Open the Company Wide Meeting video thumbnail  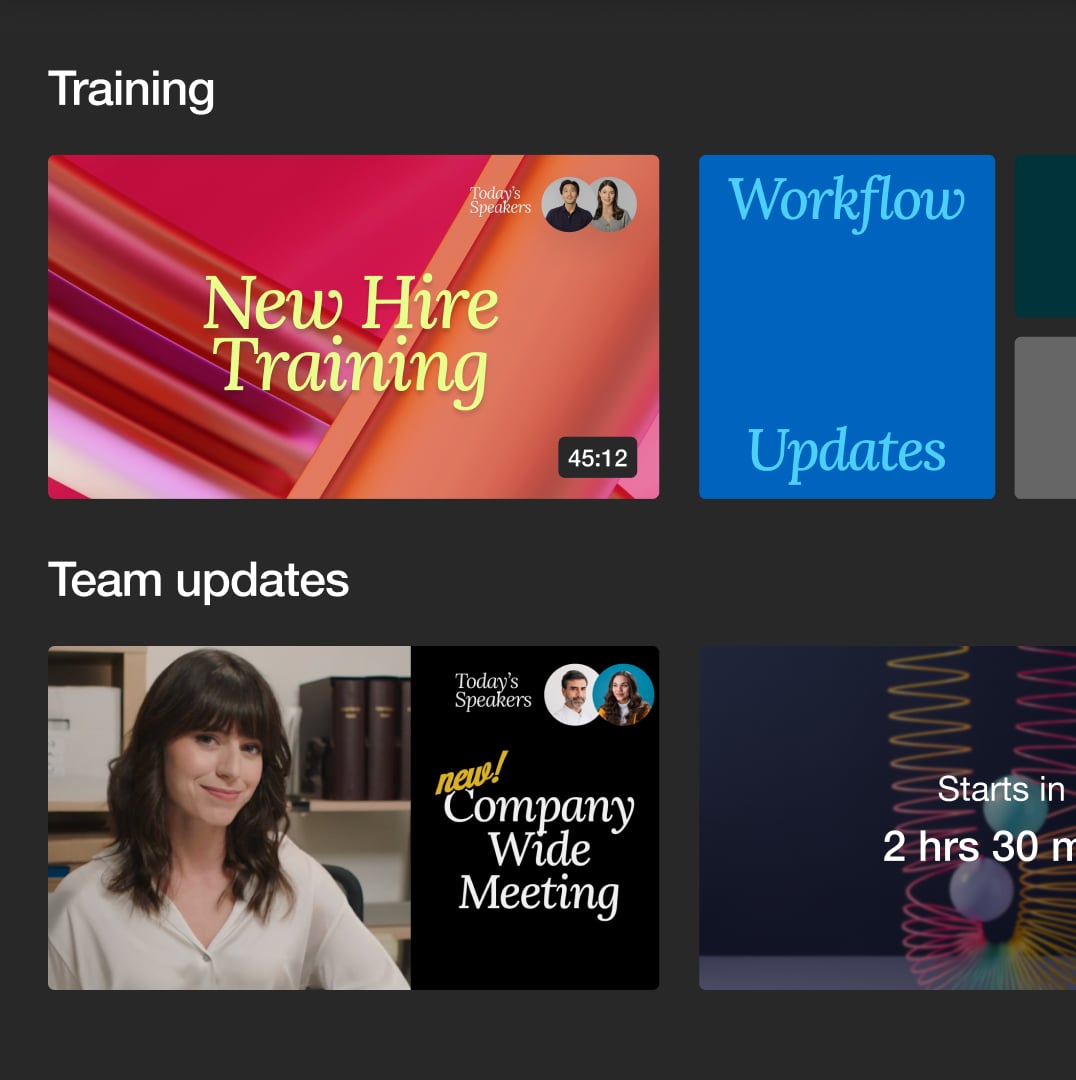(353, 818)
